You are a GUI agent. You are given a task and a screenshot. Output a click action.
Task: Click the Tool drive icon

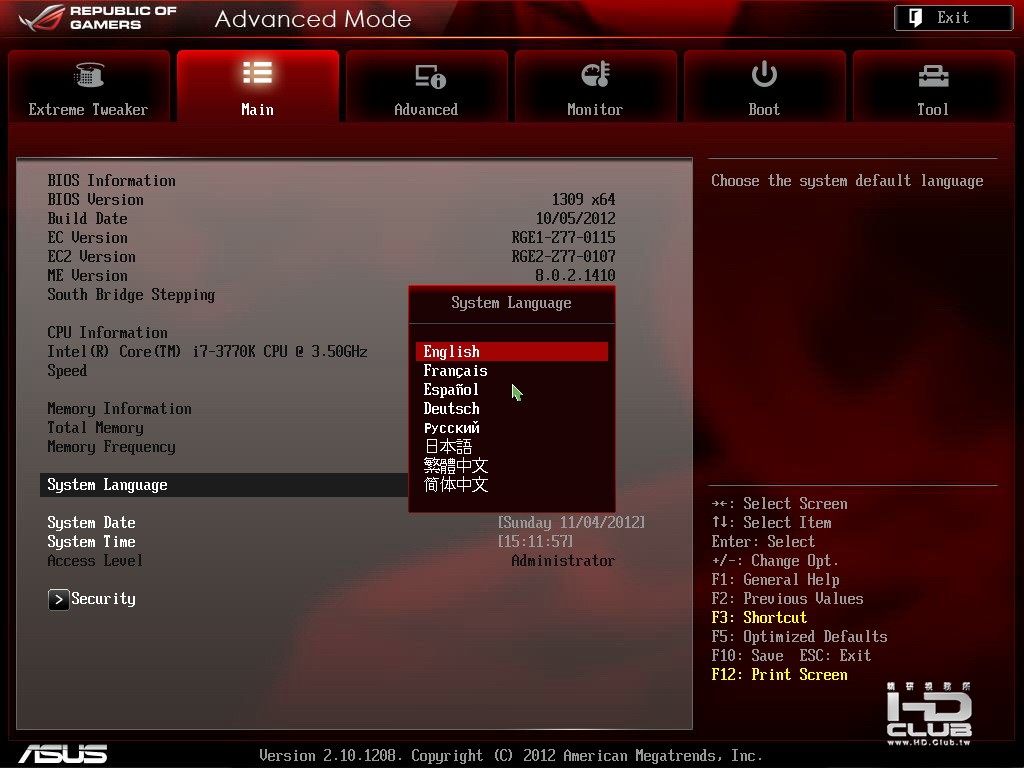pos(933,76)
